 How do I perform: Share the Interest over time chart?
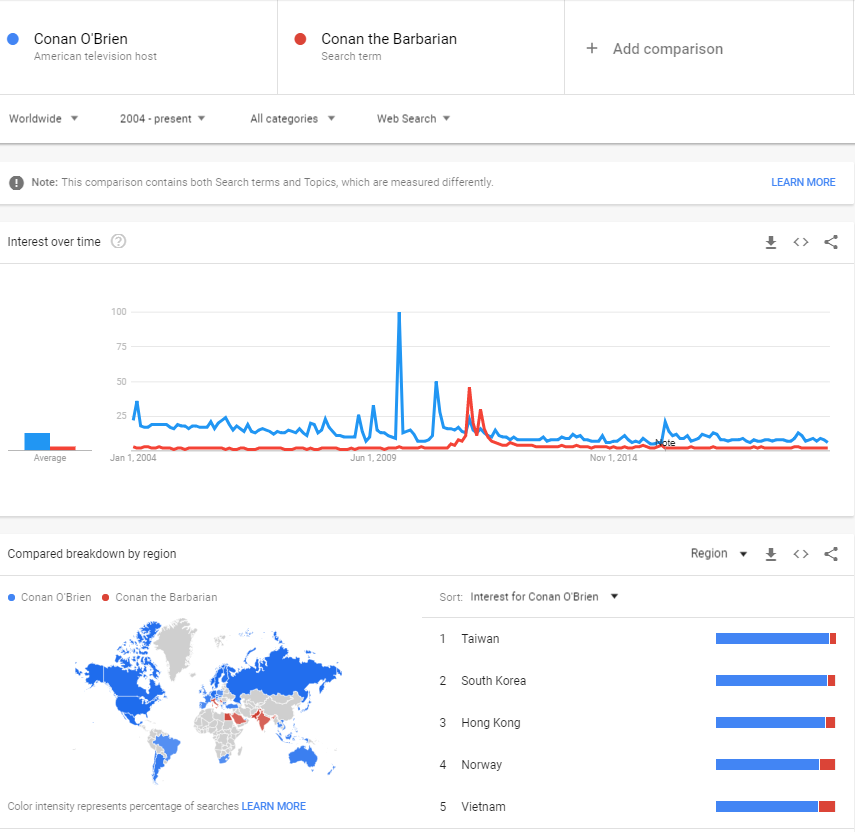(x=831, y=242)
